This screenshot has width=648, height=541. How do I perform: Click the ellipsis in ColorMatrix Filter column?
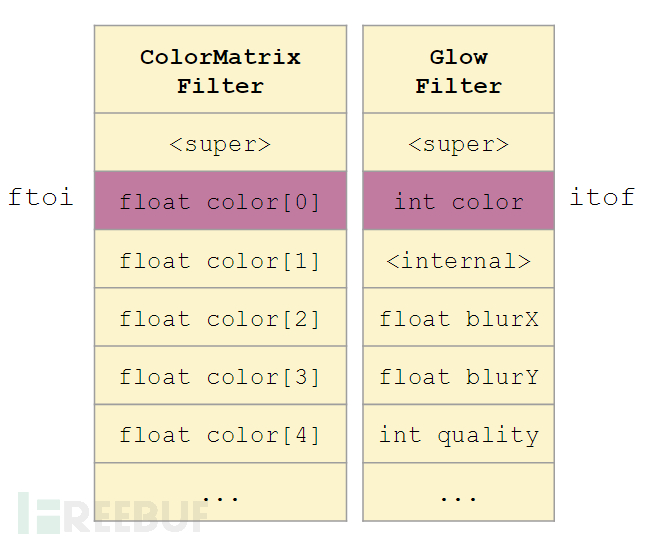(x=220, y=499)
